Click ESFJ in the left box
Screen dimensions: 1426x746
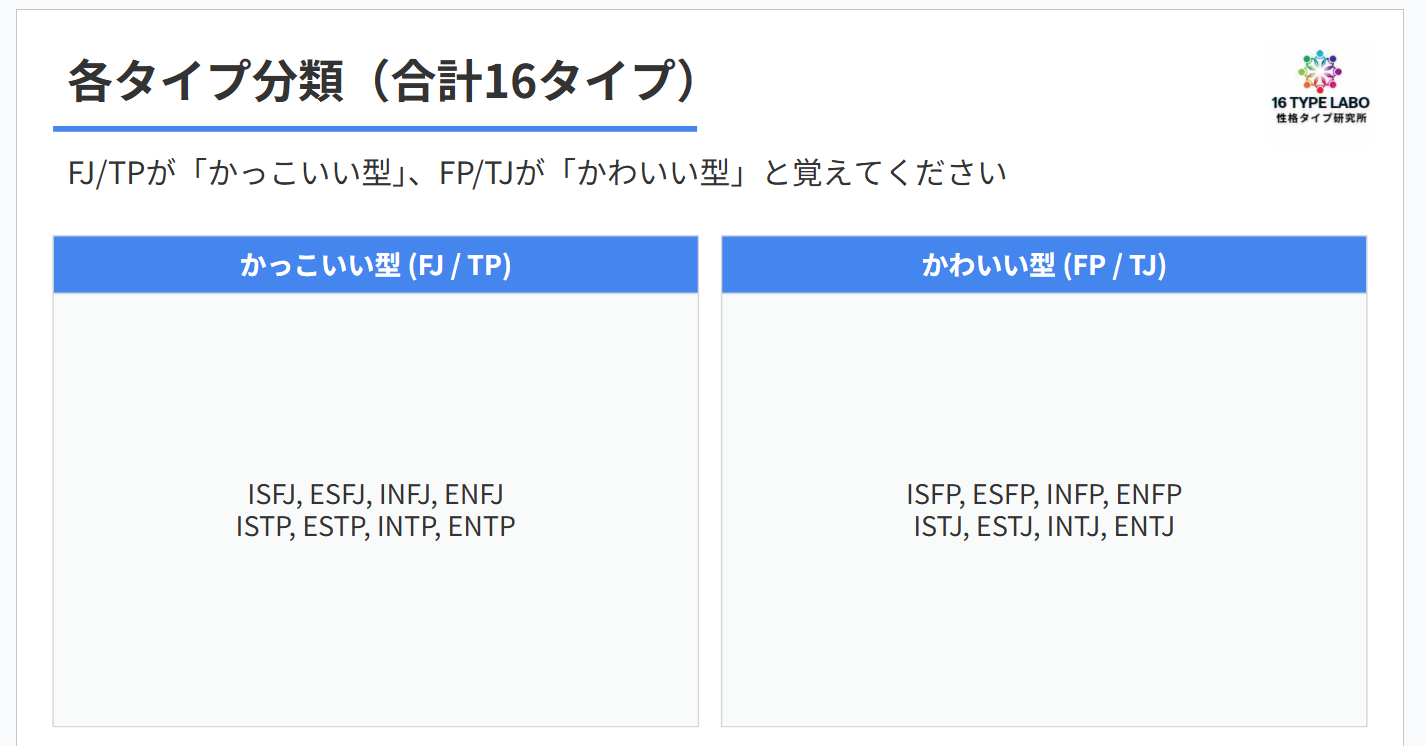coord(339,495)
